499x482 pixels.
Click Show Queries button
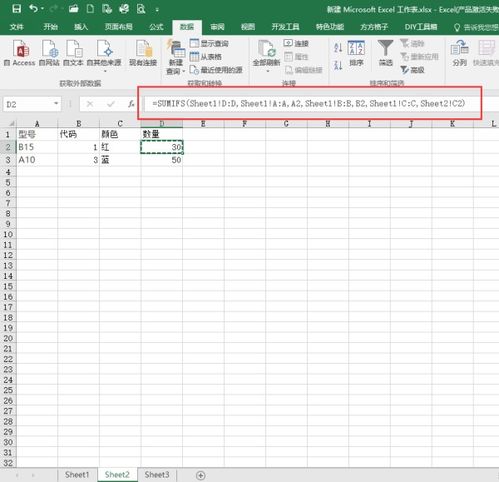click(209, 43)
